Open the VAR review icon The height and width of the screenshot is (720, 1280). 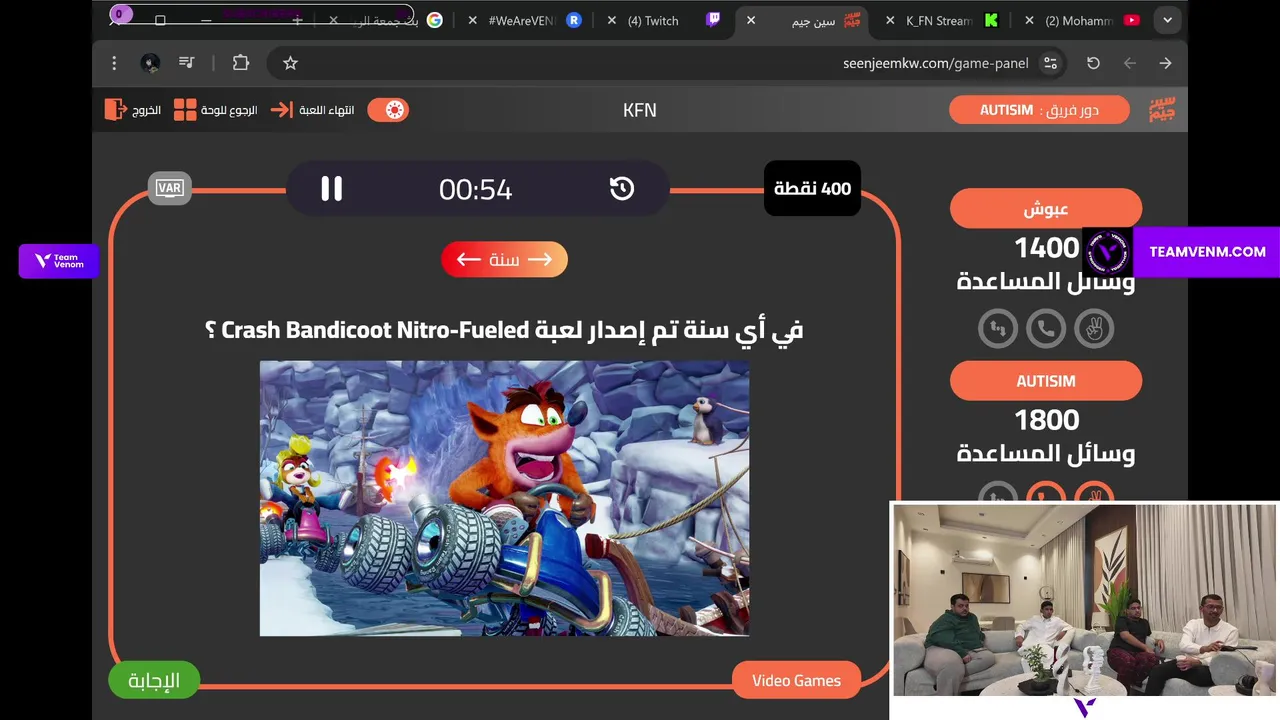click(169, 188)
